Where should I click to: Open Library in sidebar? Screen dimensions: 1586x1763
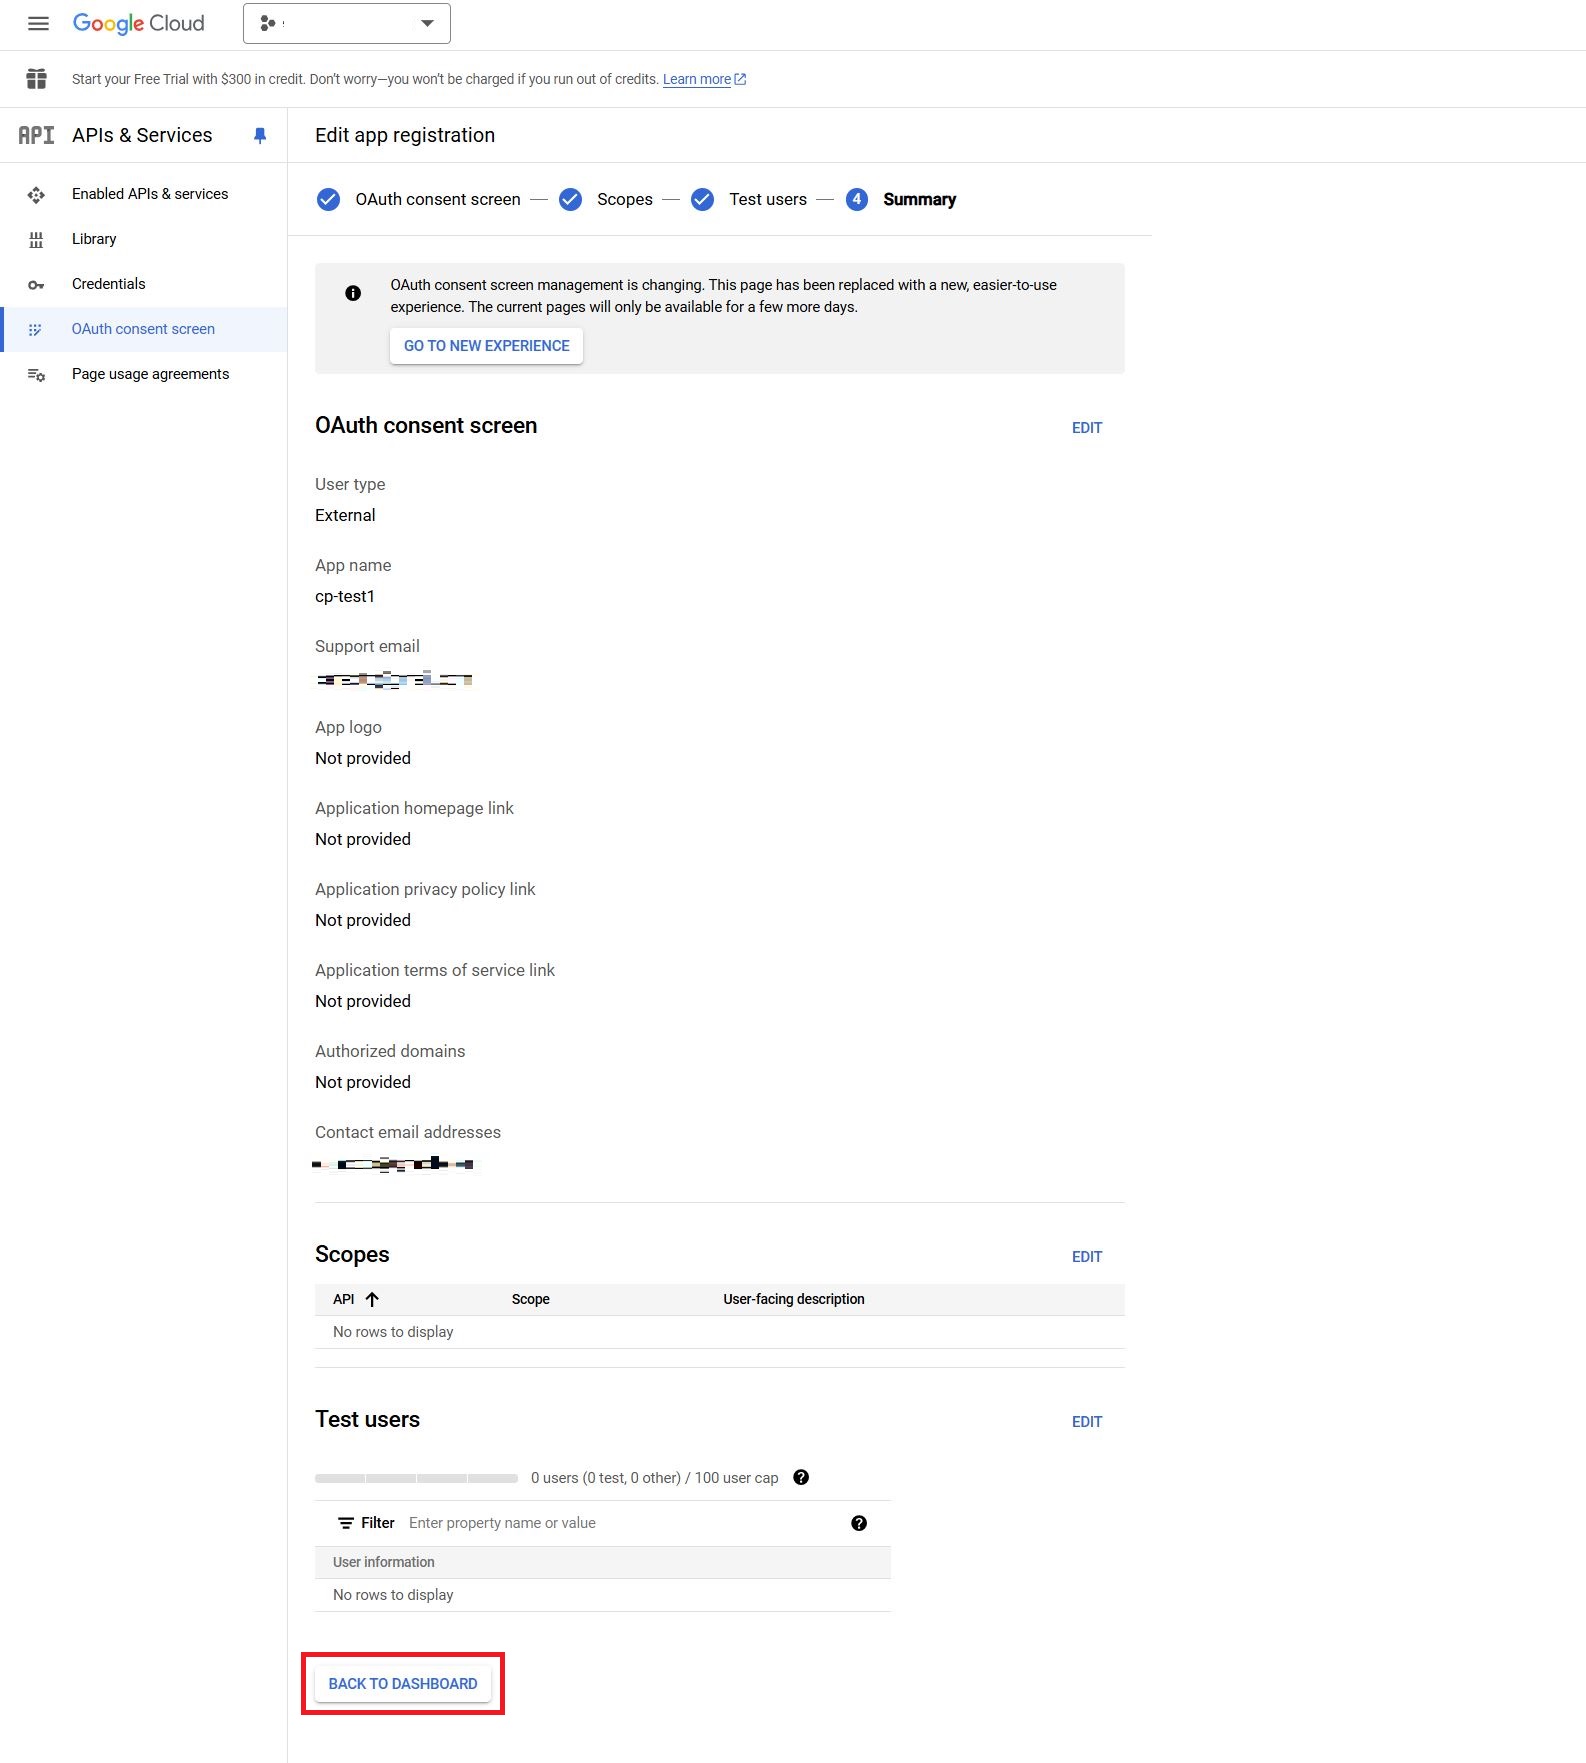pos(94,239)
